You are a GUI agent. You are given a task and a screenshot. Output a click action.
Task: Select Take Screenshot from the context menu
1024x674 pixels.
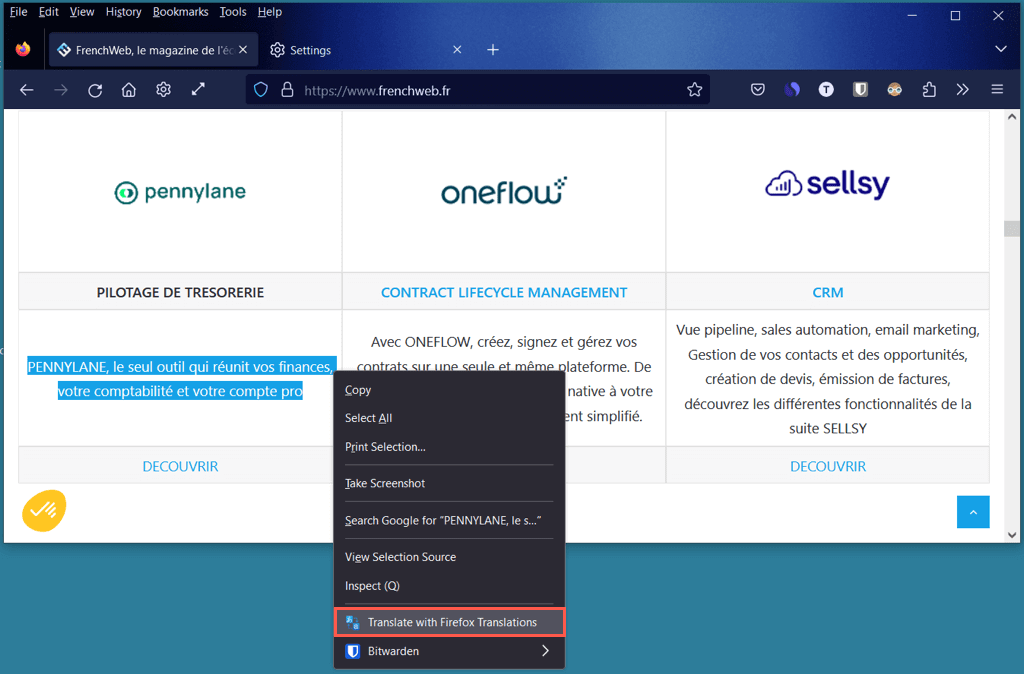pos(385,483)
